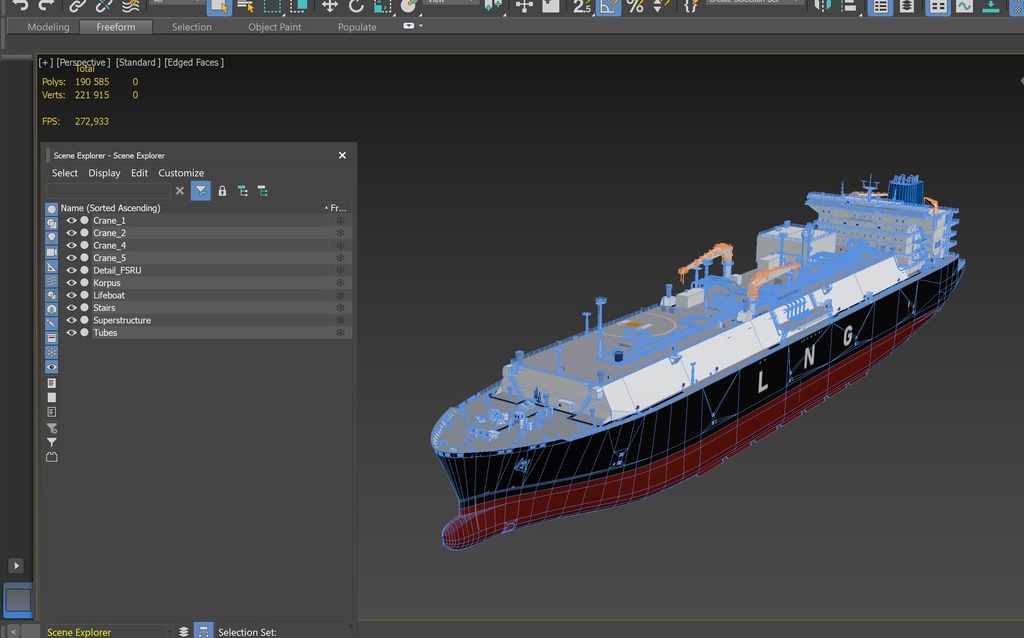The image size is (1024, 638).
Task: Toggle the Display Cameras filter icon
Action: pyautogui.click(x=52, y=252)
